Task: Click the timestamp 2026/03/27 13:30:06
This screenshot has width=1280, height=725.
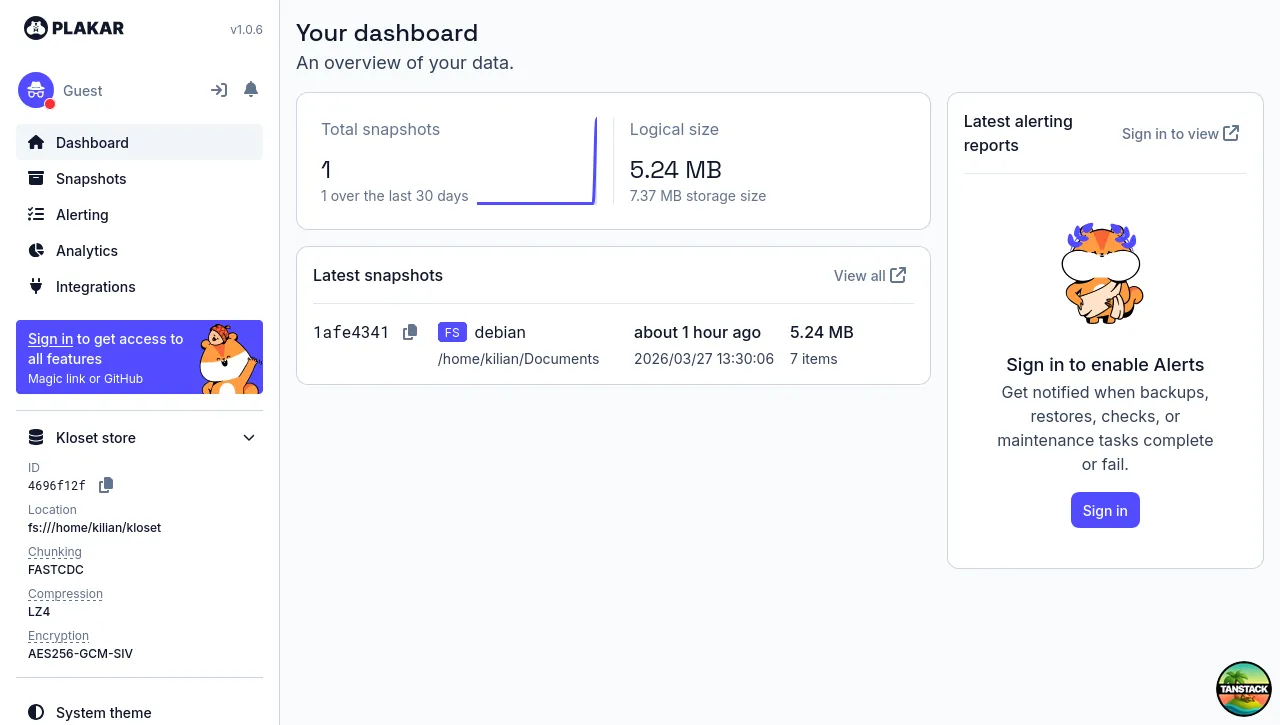Action: tap(704, 358)
